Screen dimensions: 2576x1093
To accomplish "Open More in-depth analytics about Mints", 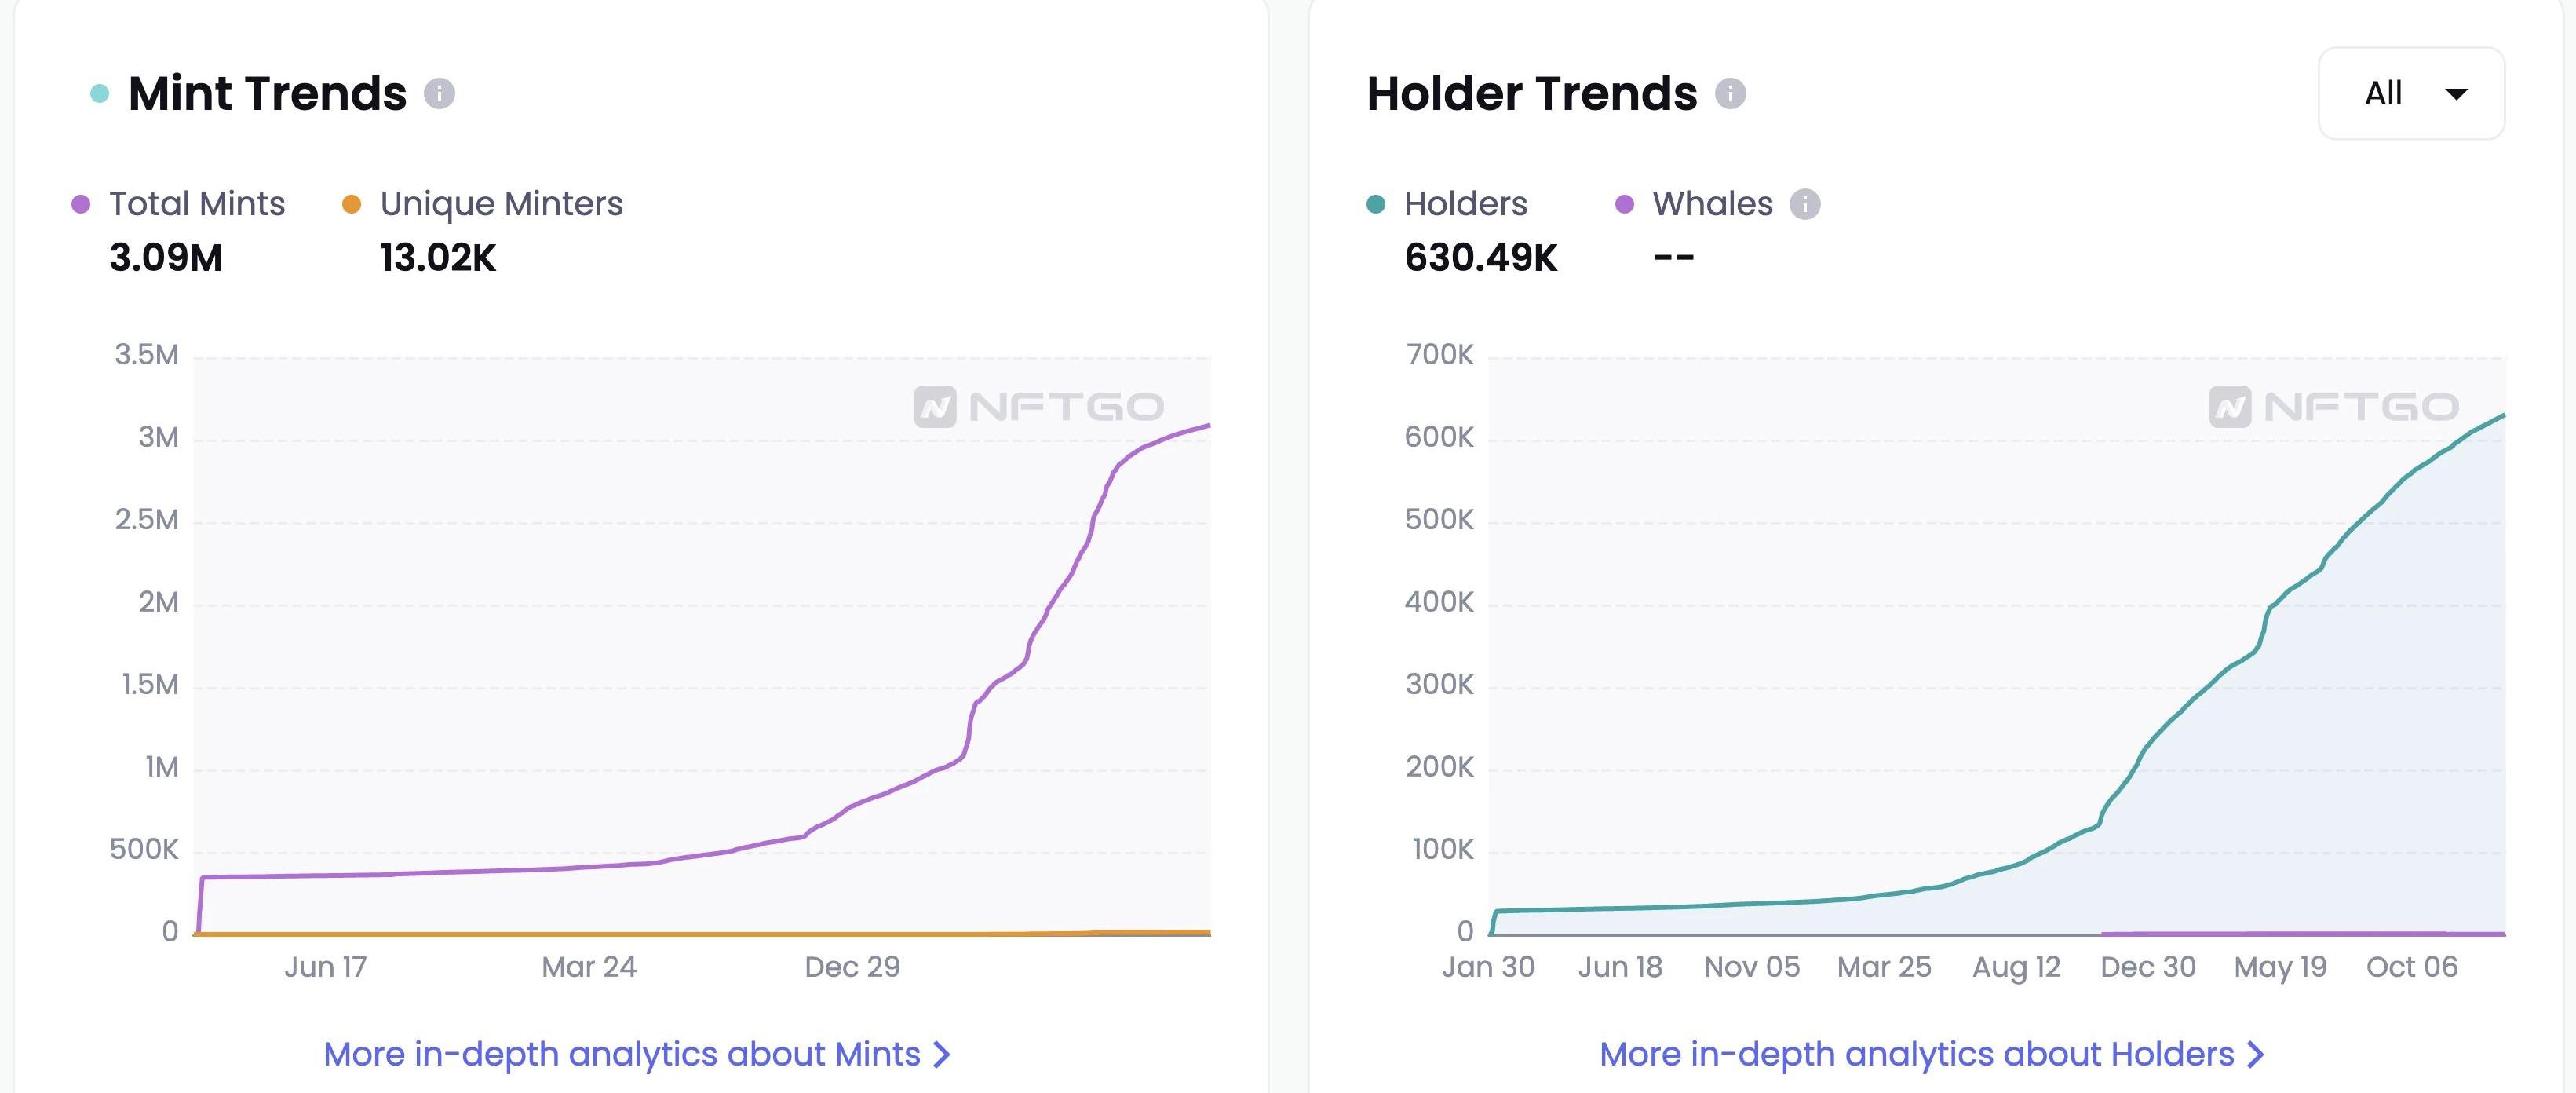I will tap(622, 1054).
